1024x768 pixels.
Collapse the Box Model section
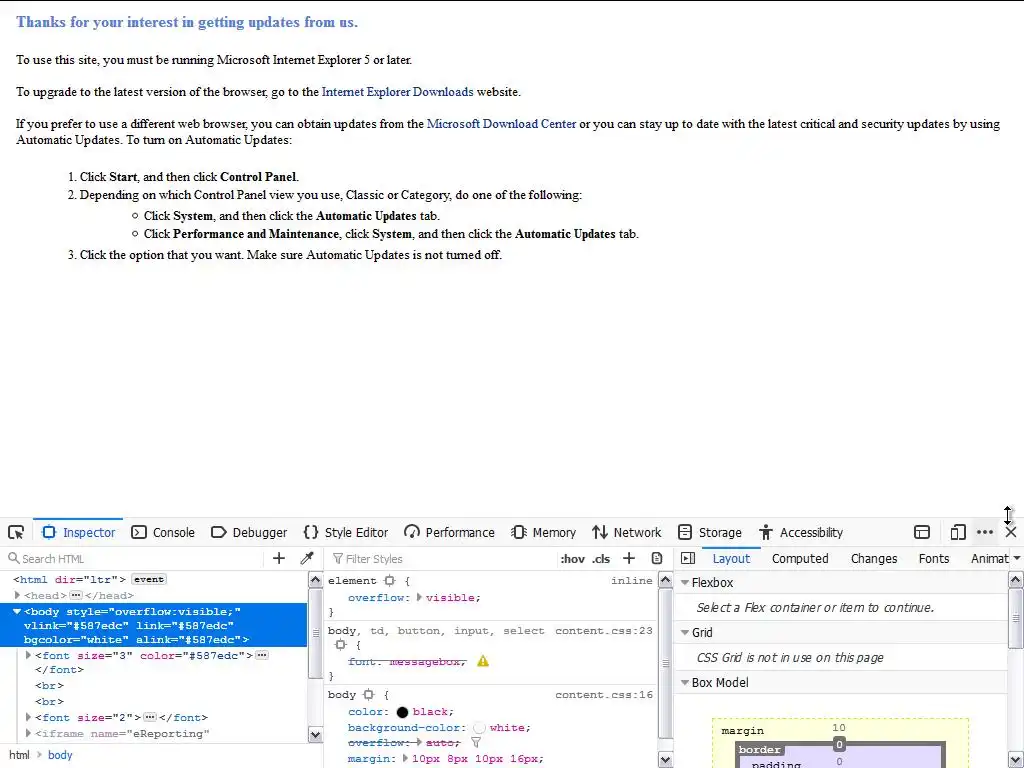click(x=685, y=682)
